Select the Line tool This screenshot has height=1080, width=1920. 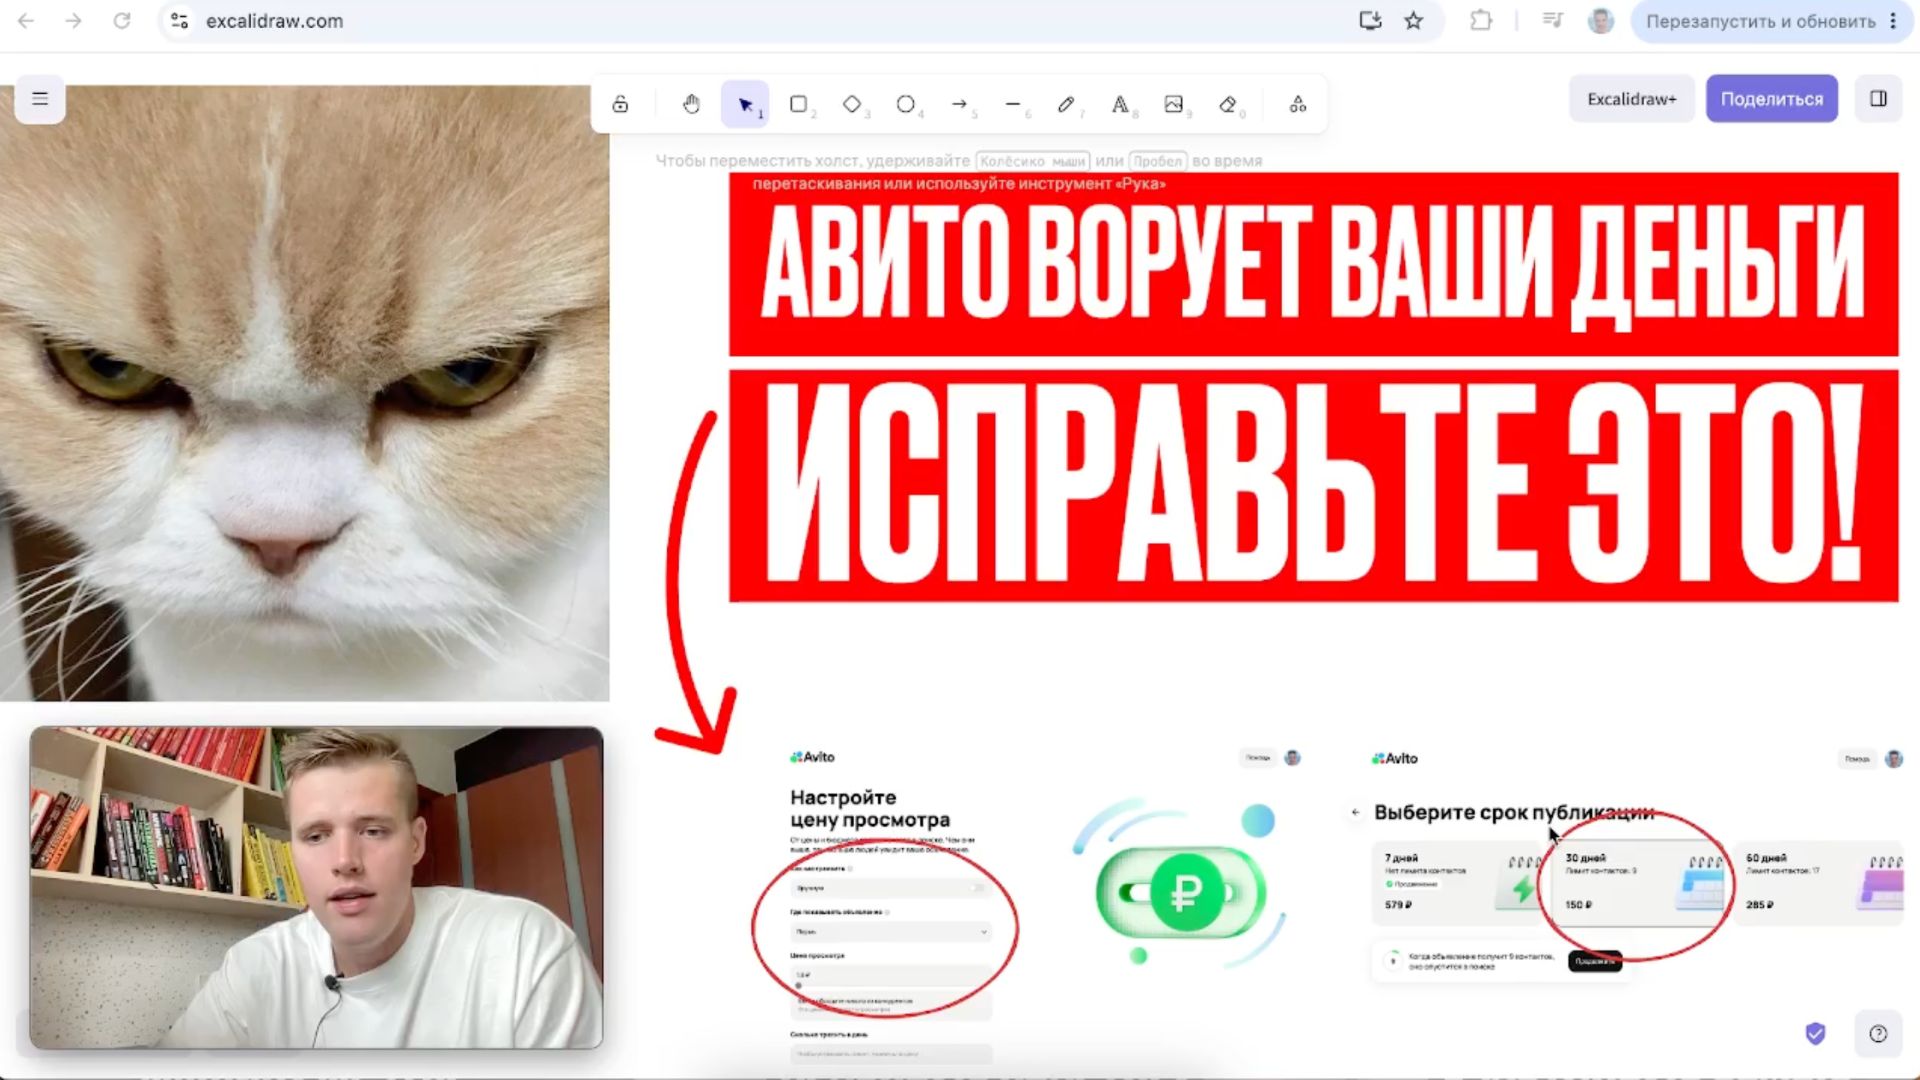1013,104
